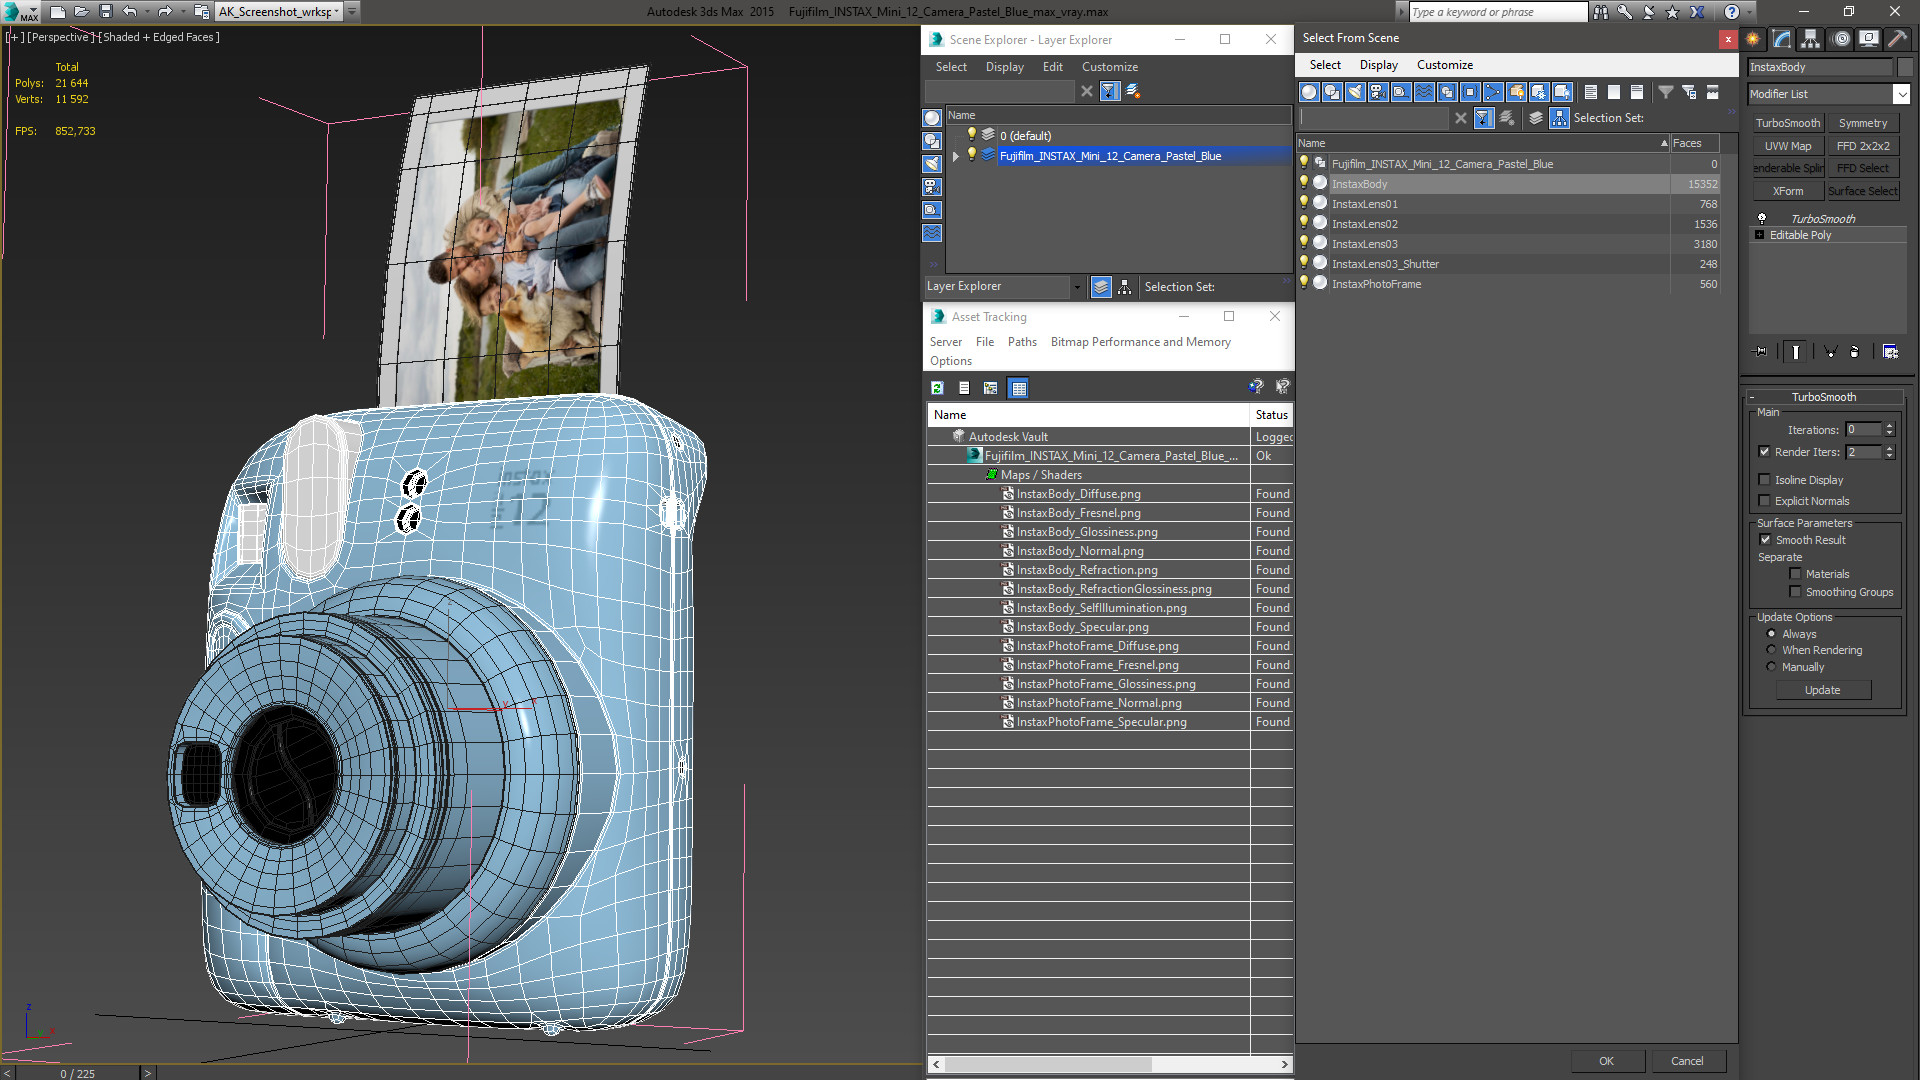The width and height of the screenshot is (1920, 1080).
Task: Enable Separate by Smoothing Groups checkbox
Action: pos(1796,592)
